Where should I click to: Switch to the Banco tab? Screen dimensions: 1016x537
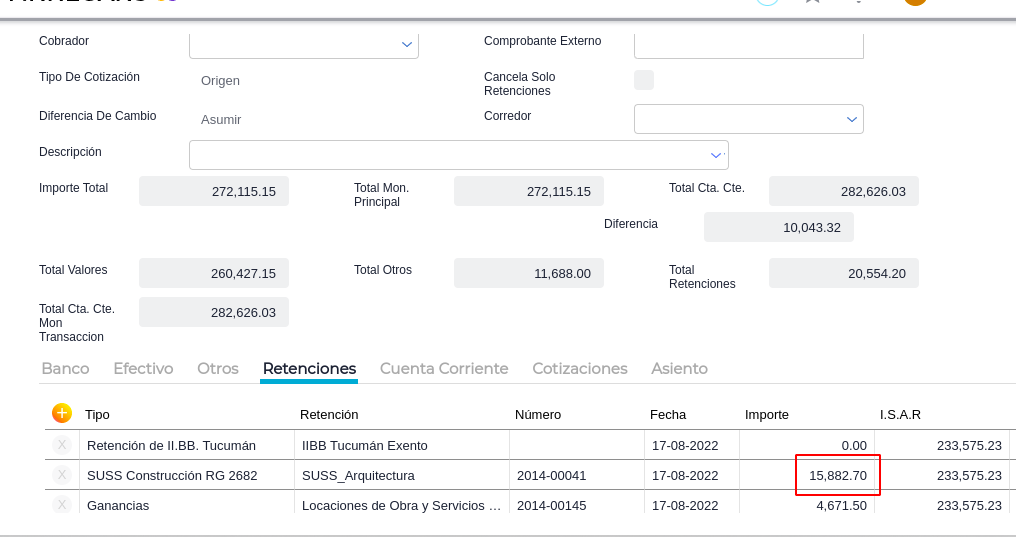click(65, 369)
